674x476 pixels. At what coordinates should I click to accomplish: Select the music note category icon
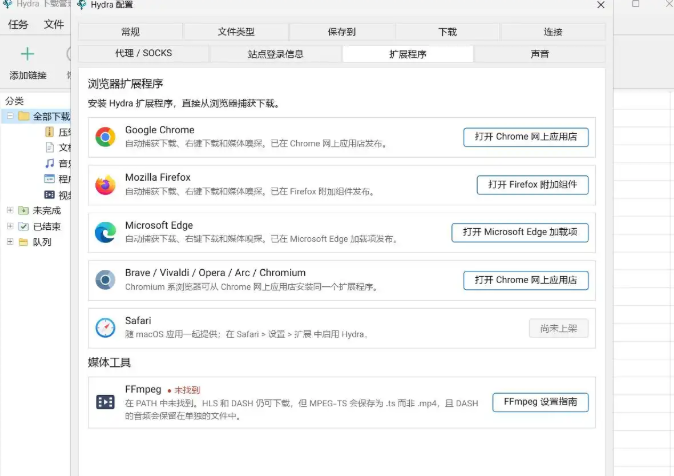50,163
